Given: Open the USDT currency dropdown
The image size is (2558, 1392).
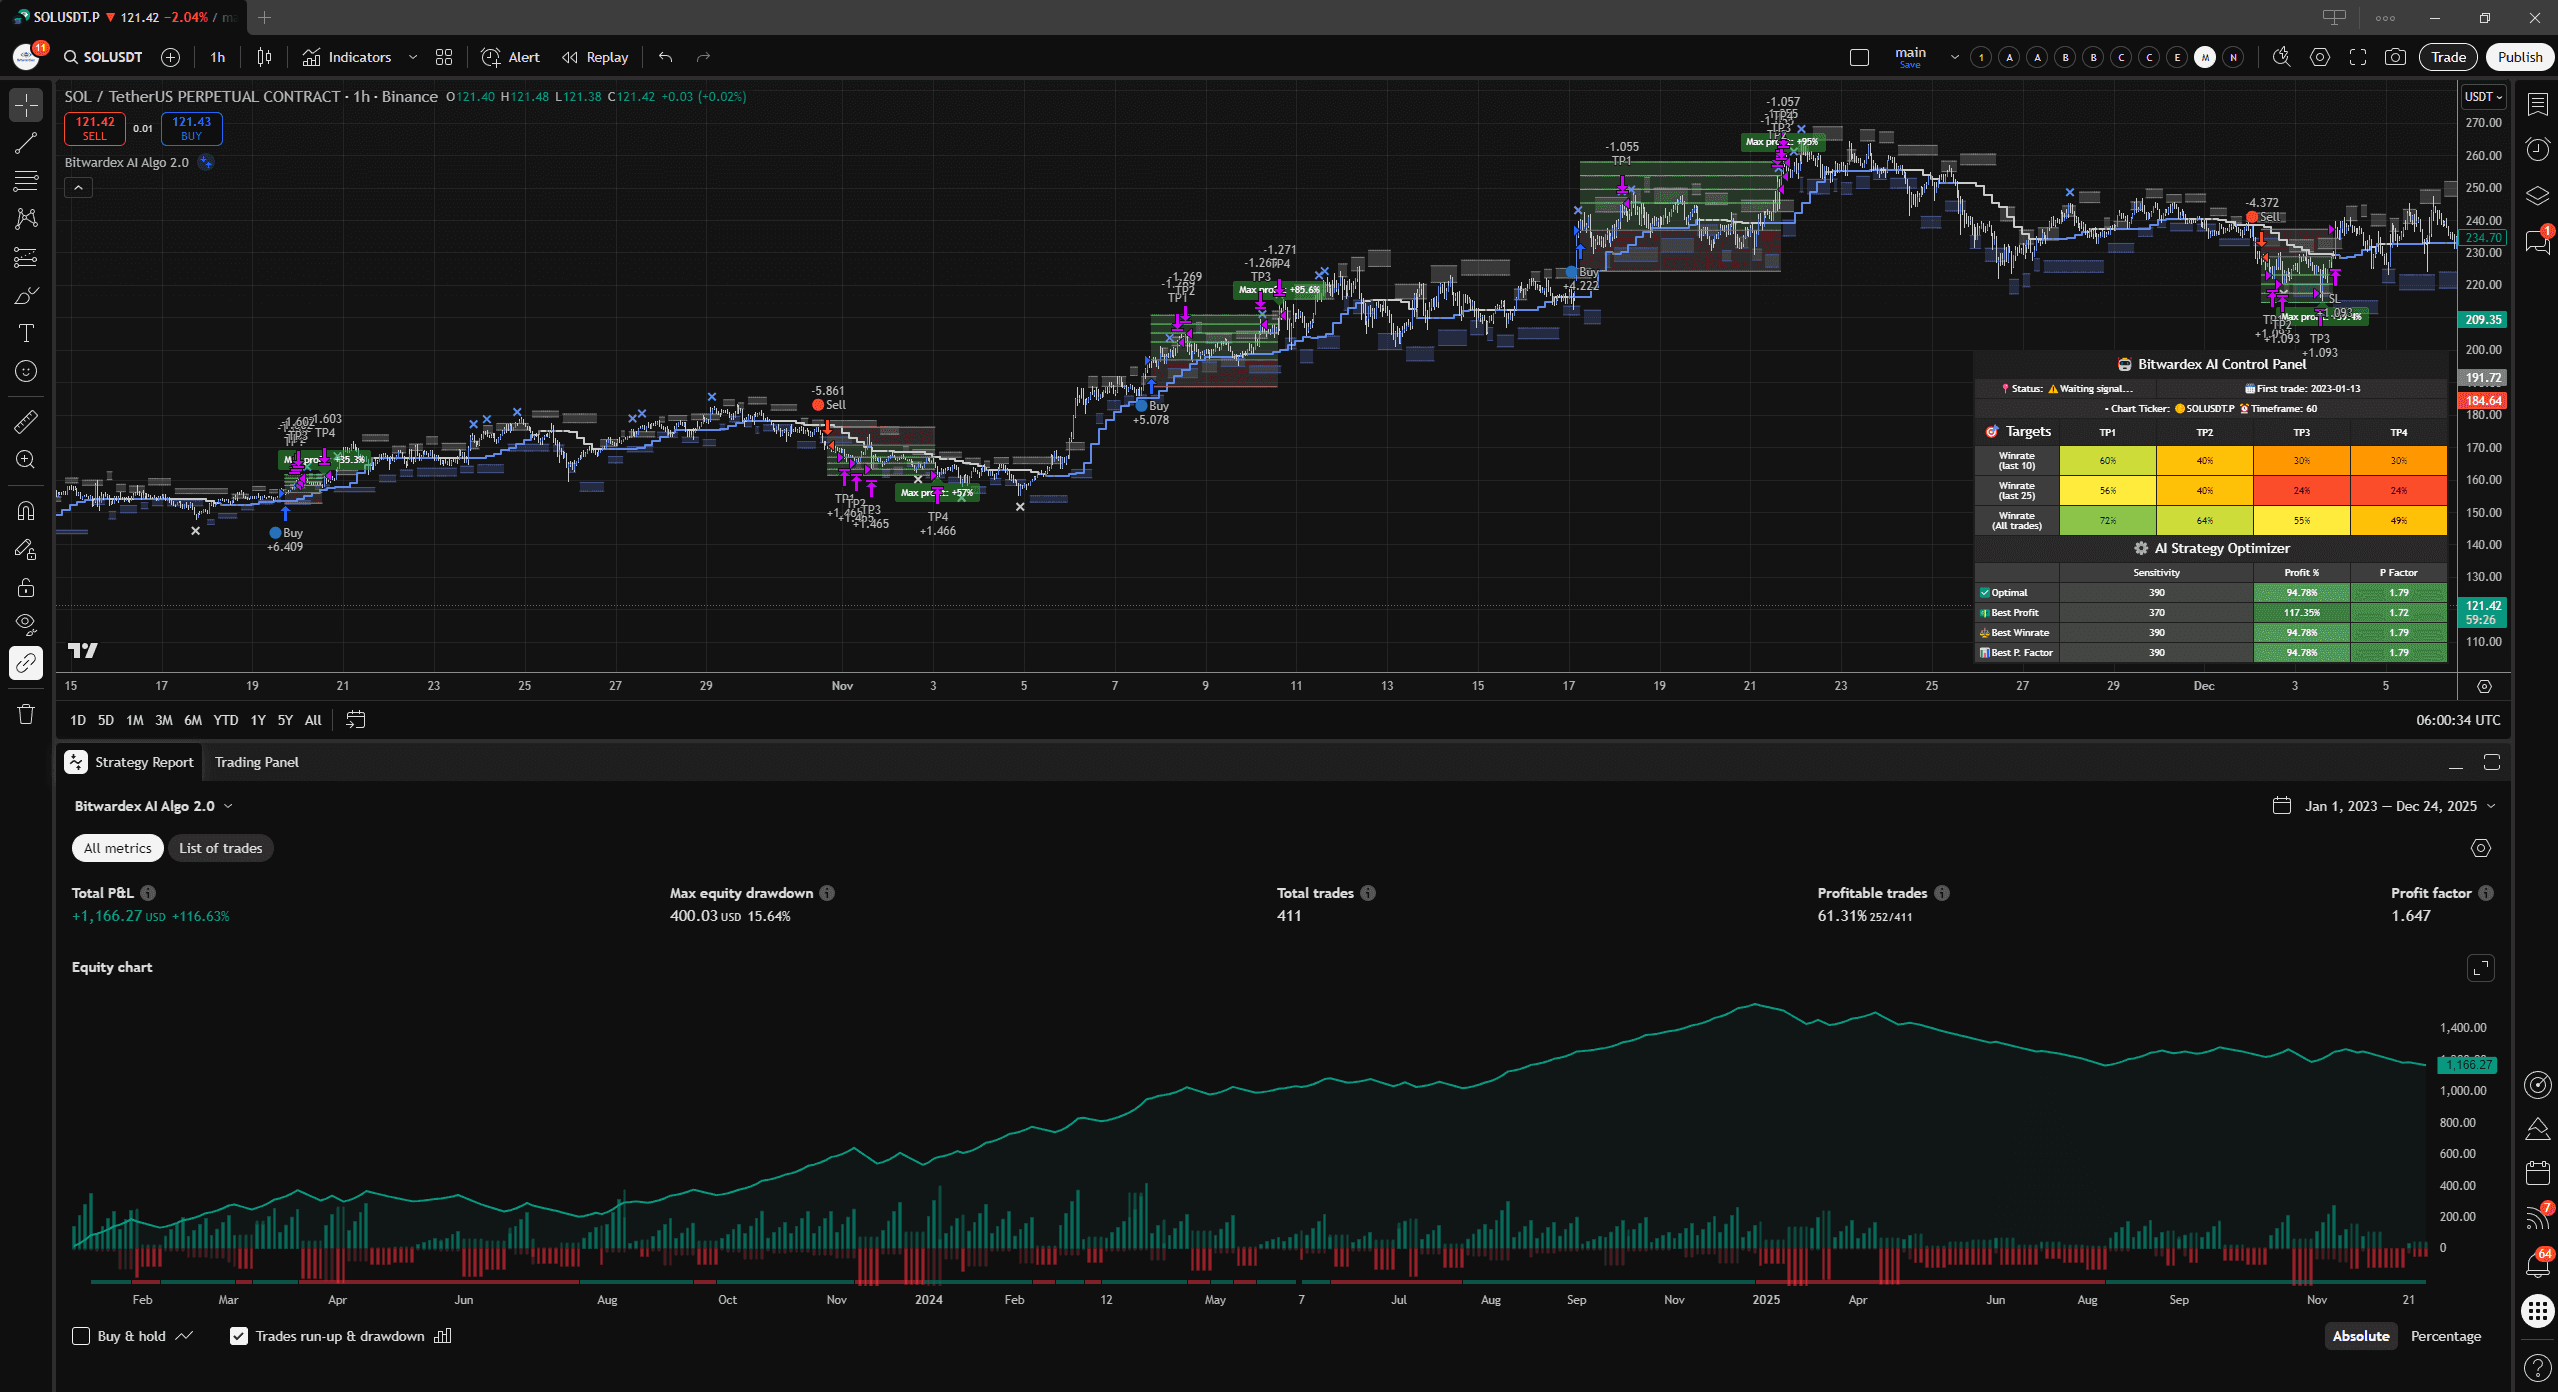Looking at the screenshot, I should 2483,97.
